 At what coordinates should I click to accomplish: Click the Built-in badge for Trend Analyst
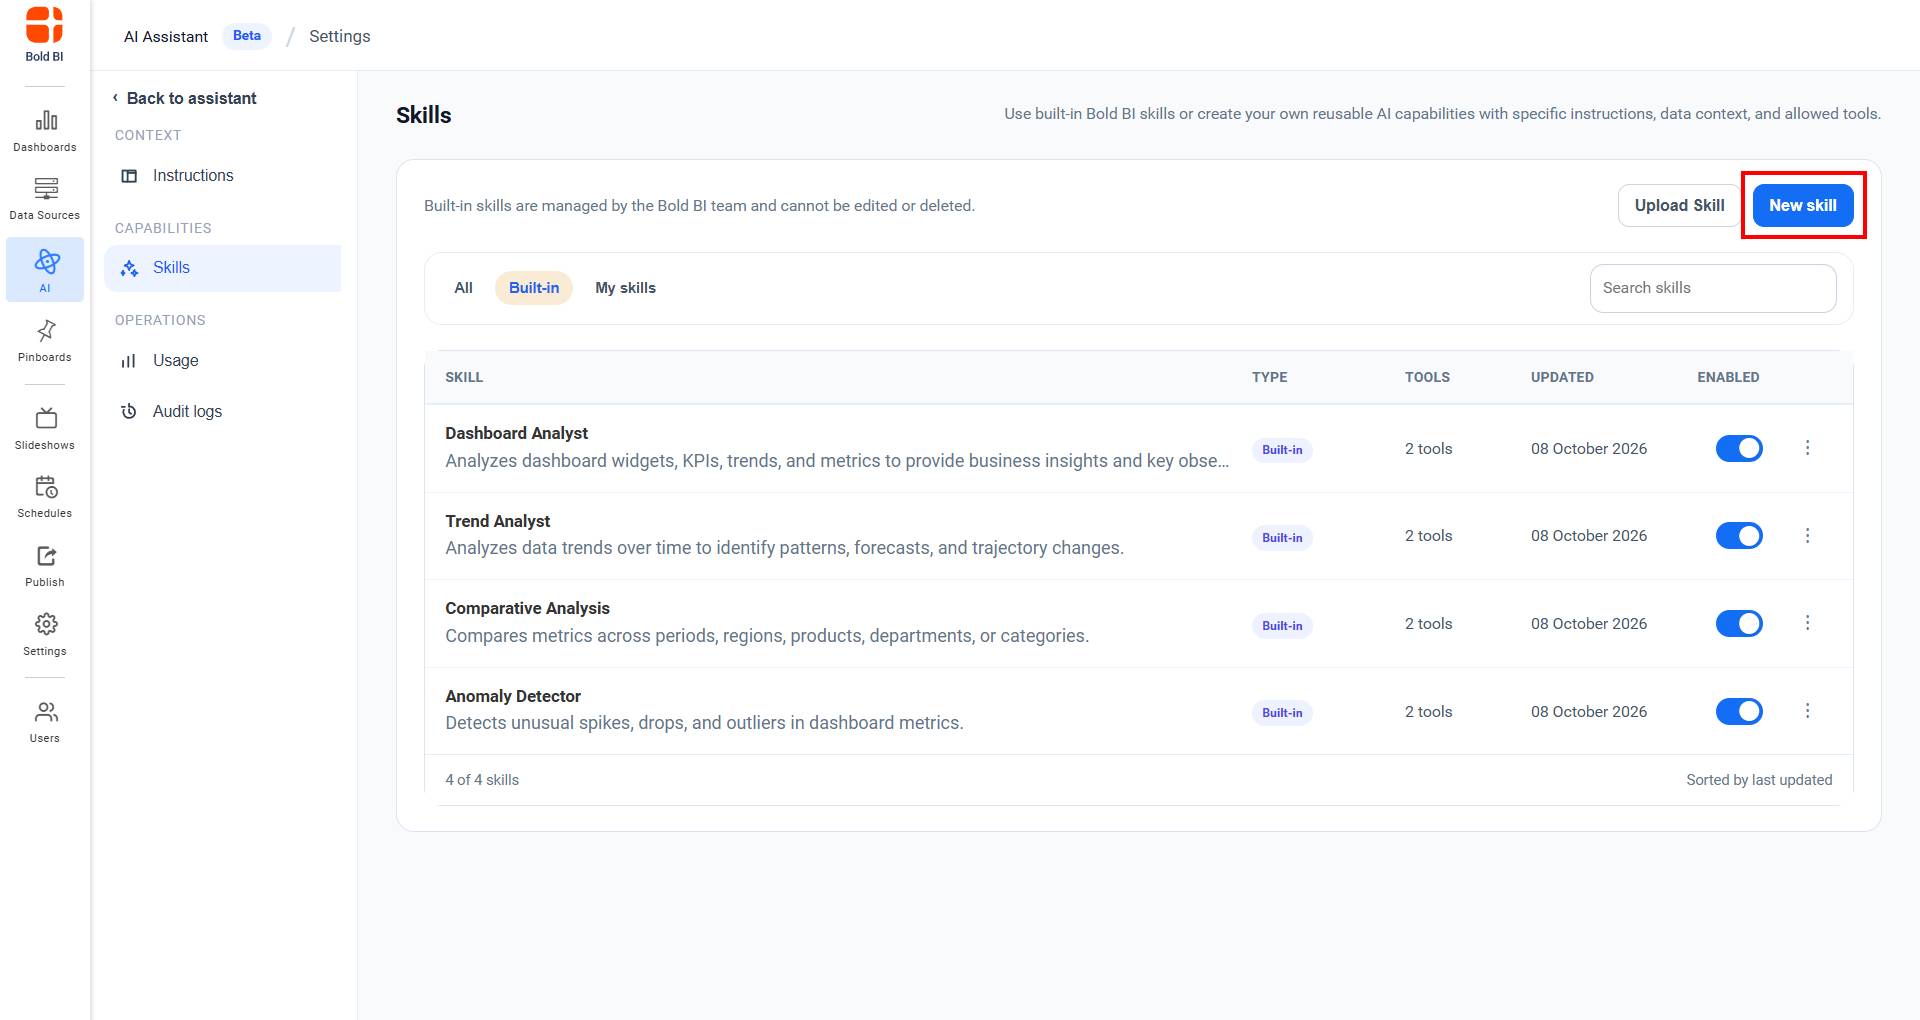(1282, 538)
